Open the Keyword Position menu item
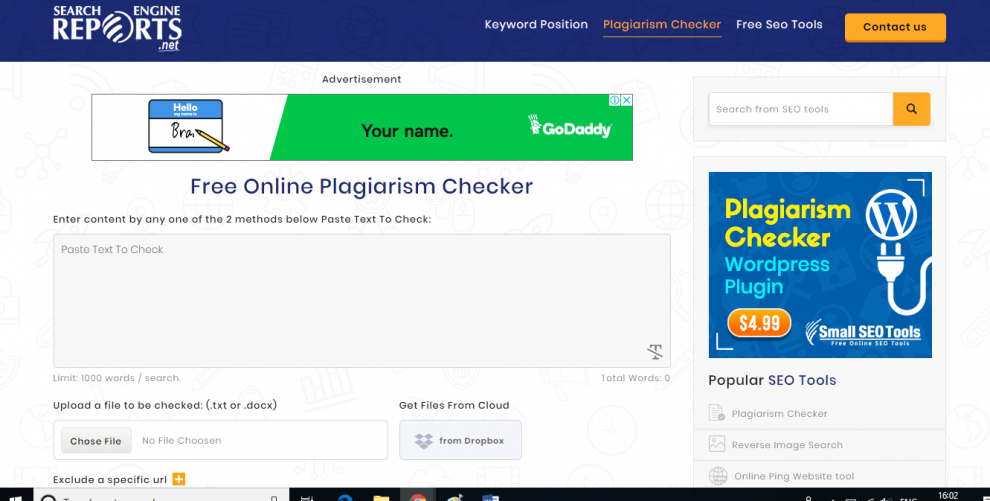Image resolution: width=990 pixels, height=501 pixels. click(x=536, y=25)
